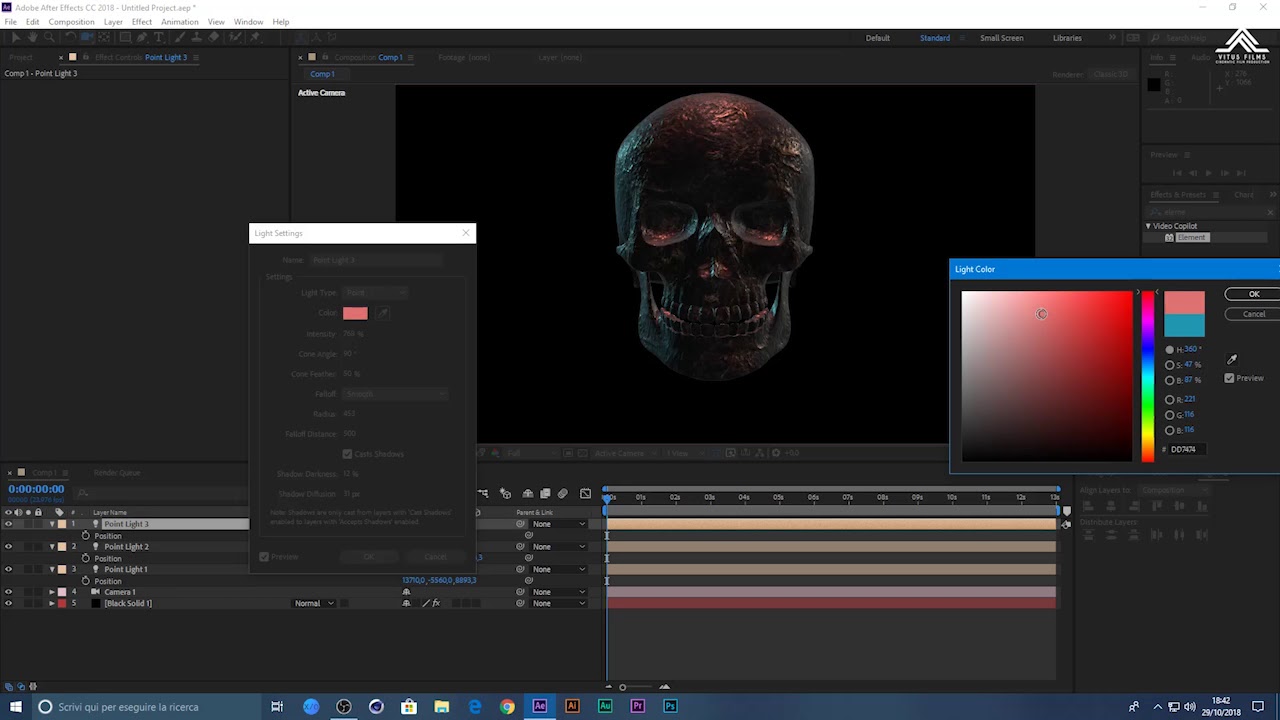Toggle the Position stopwatch under Point Light 3

86,536
